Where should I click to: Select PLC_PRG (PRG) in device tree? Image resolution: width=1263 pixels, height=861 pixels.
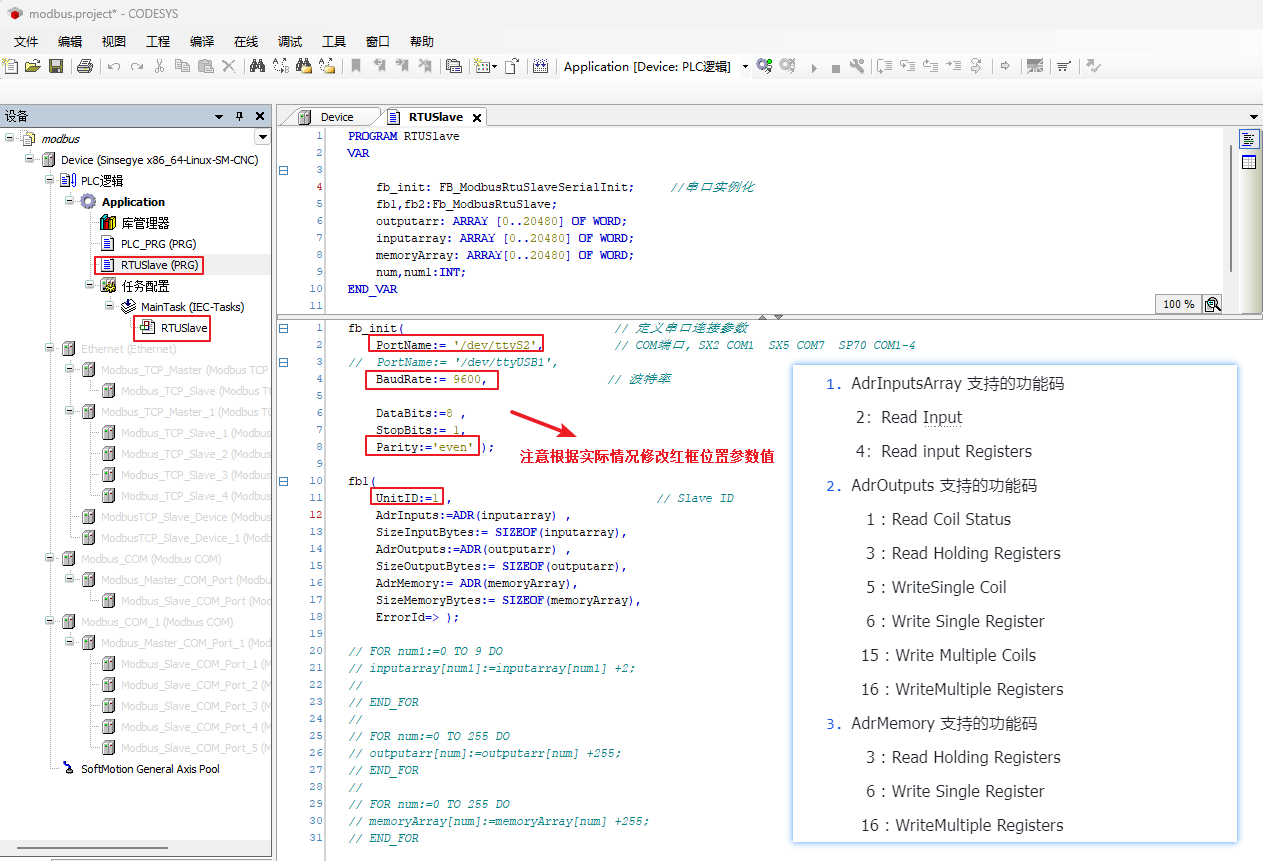click(158, 244)
